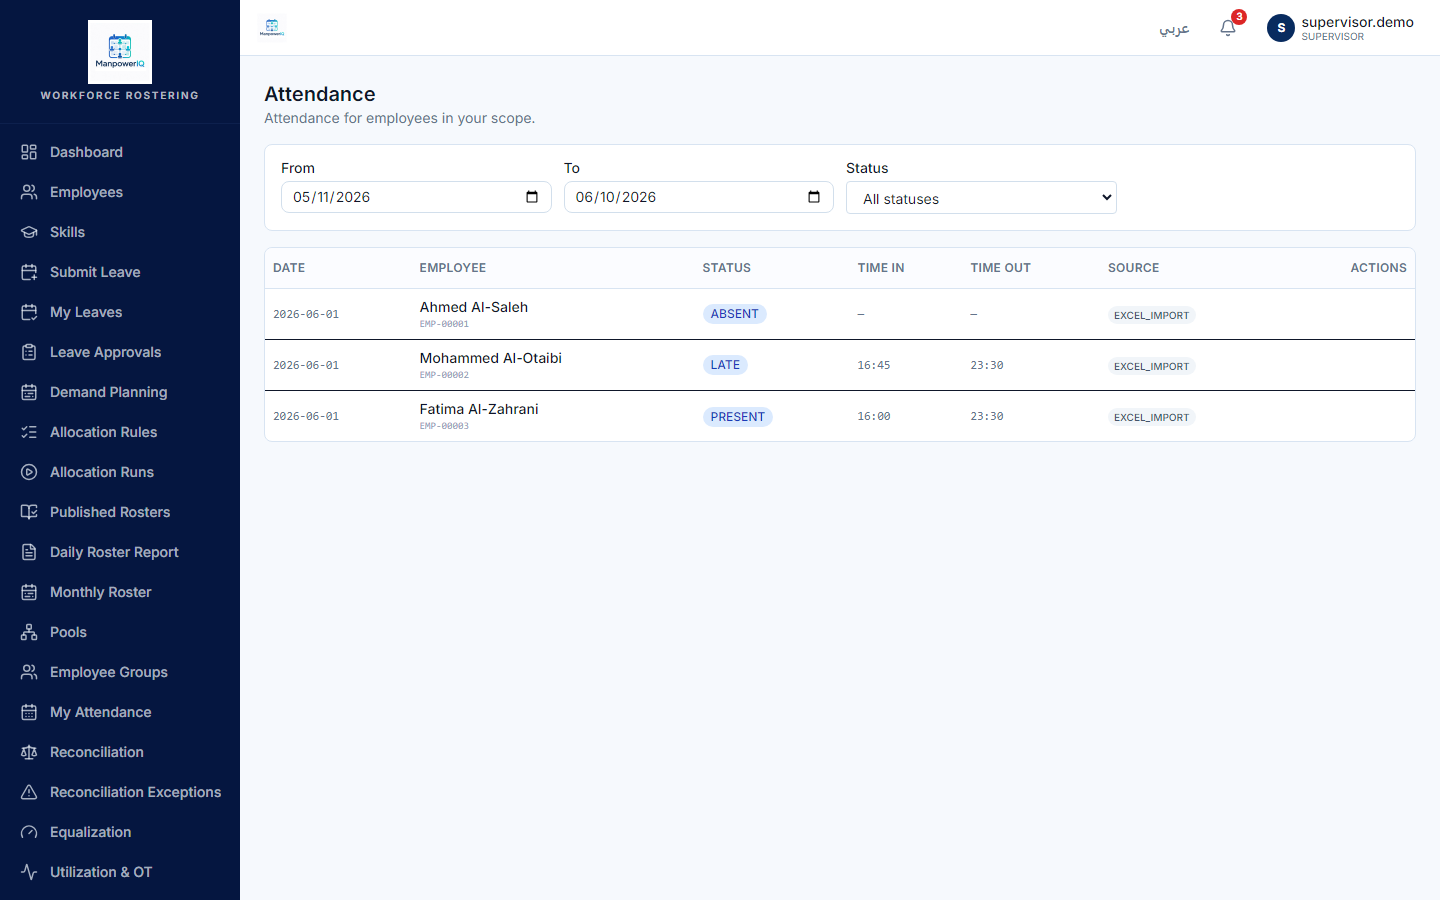The image size is (1440, 900).
Task: Open Dashboard via its grid icon
Action: pos(29,152)
